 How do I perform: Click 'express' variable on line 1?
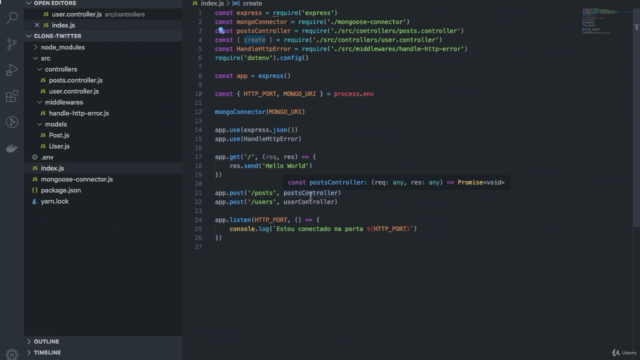point(249,13)
